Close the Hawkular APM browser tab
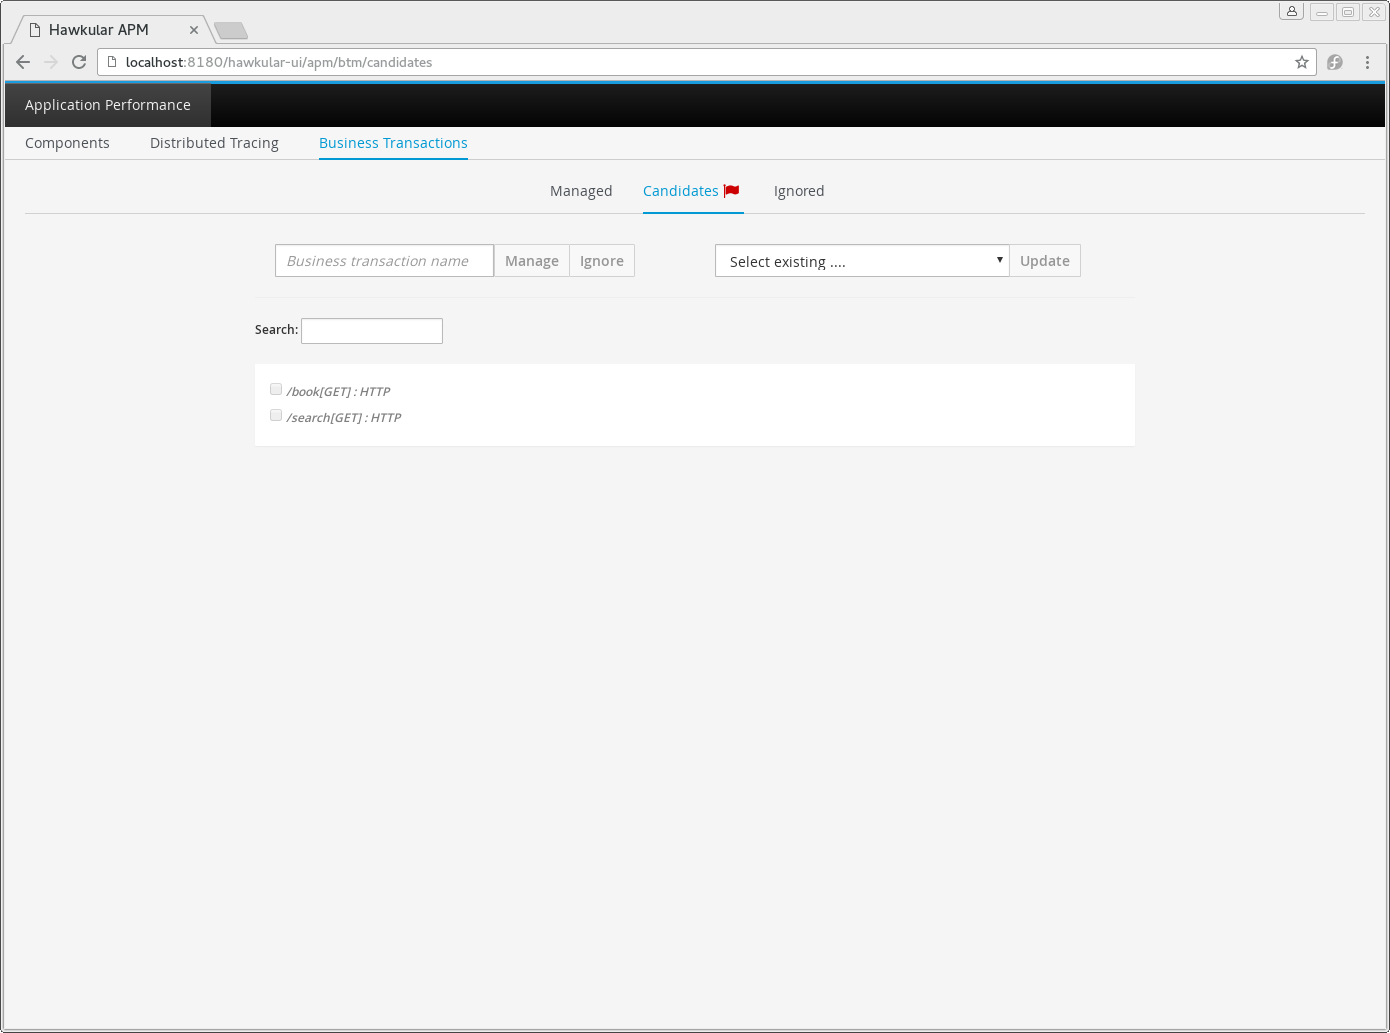The height and width of the screenshot is (1033, 1390). (194, 30)
